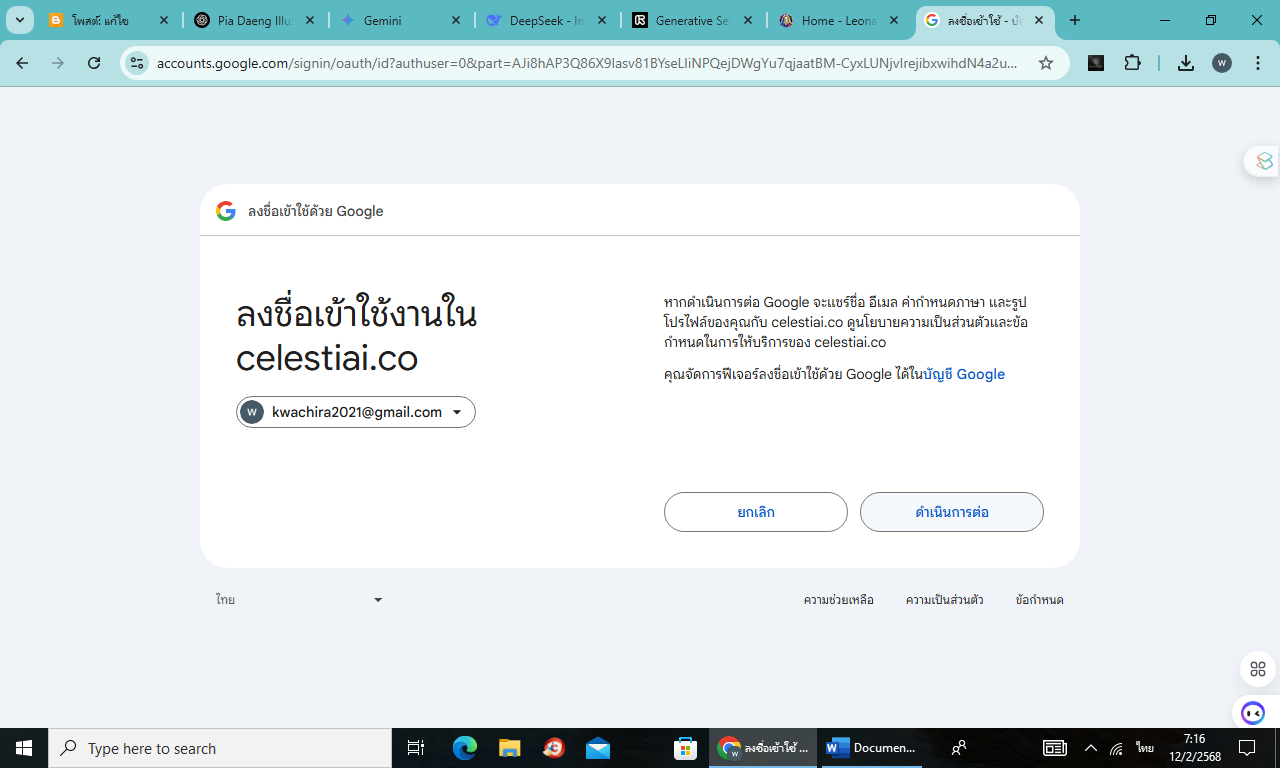Click the dark extension icon left of Extensions
1280x768 pixels.
coord(1096,63)
